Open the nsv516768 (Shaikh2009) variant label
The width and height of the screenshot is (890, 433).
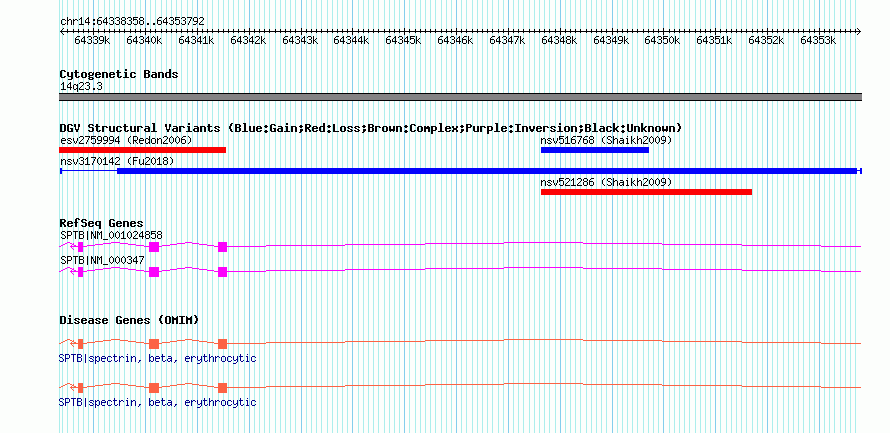[606, 140]
